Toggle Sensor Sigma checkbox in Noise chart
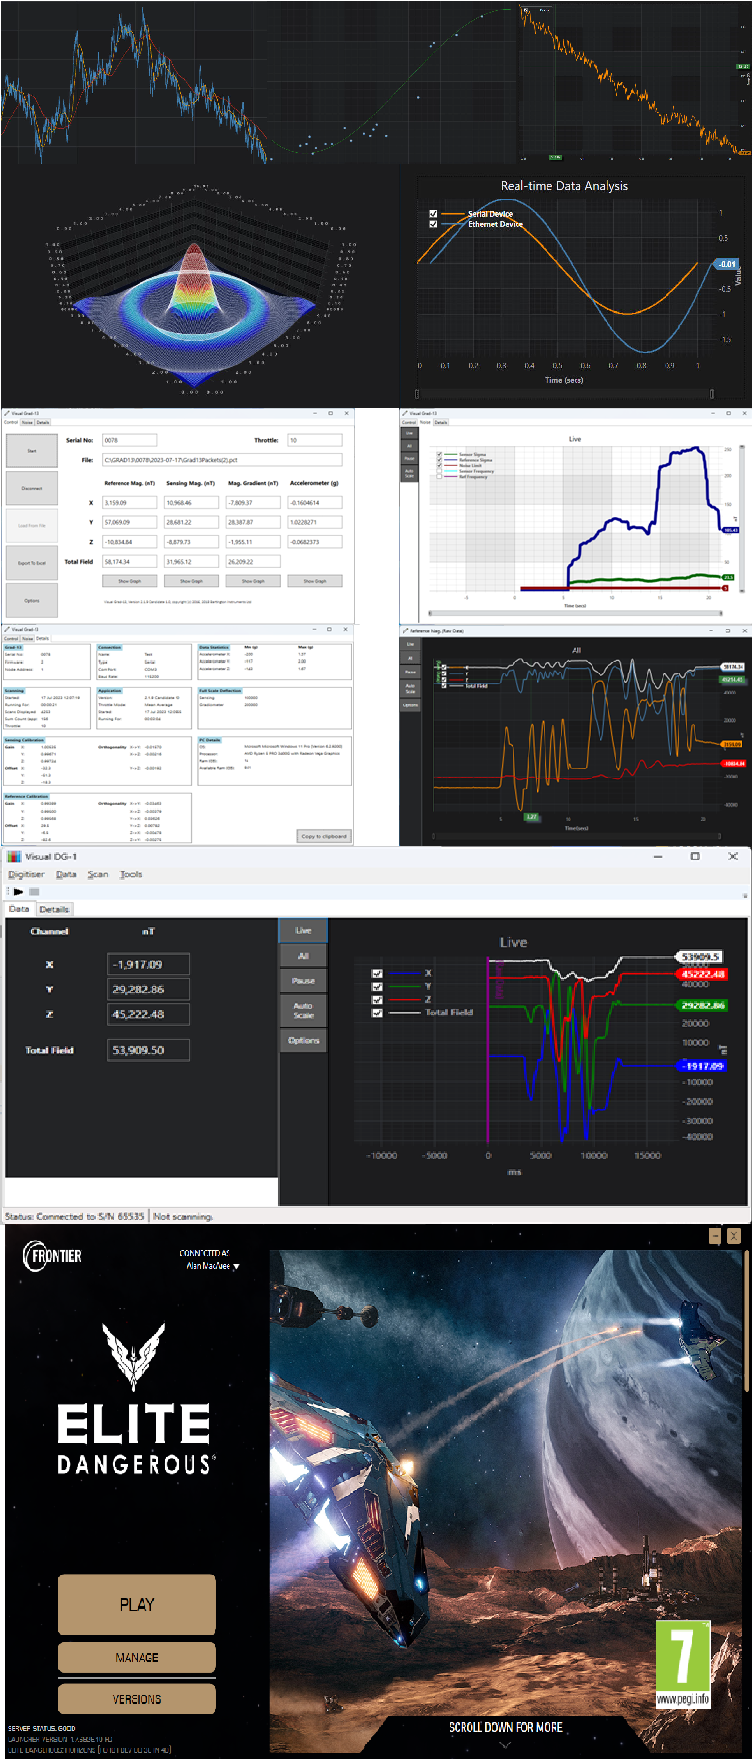752x1759 pixels. [439, 454]
